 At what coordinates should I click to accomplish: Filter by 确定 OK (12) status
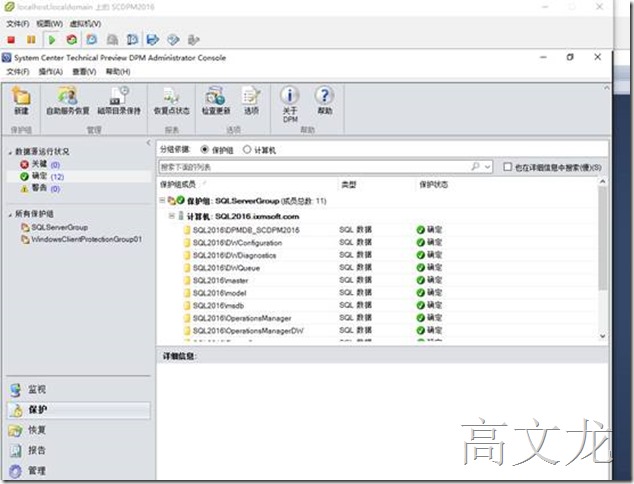pyautogui.click(x=42, y=176)
